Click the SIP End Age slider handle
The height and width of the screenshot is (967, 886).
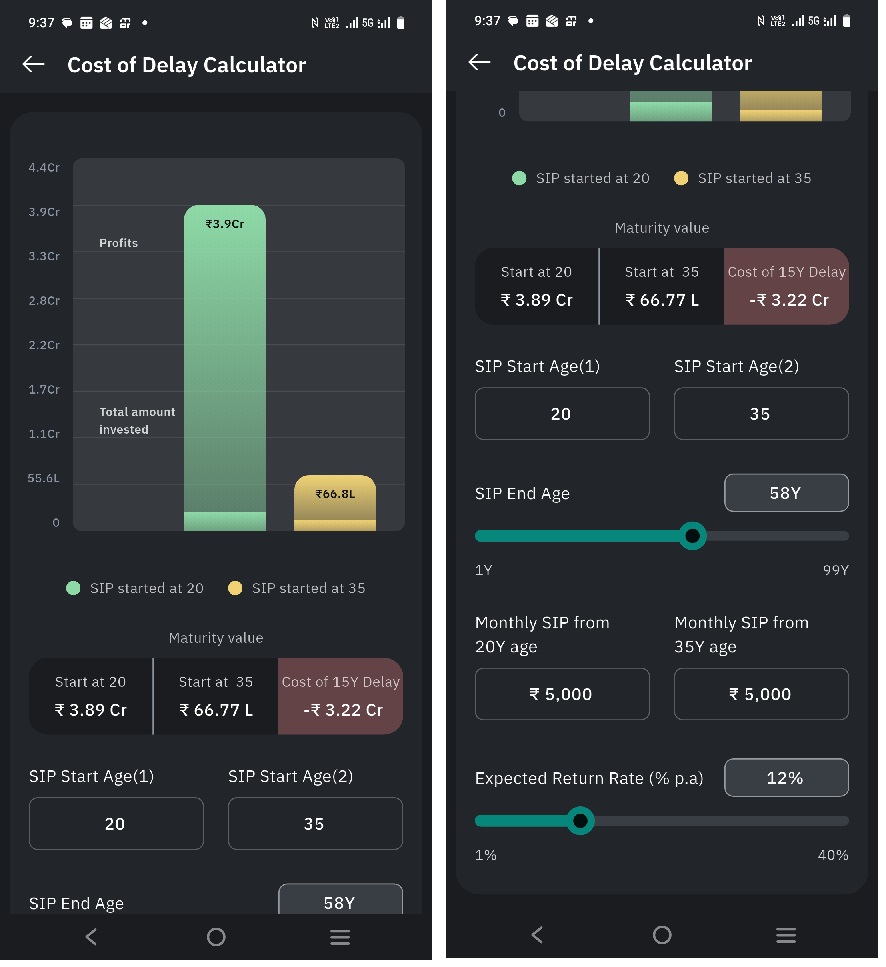[692, 537]
